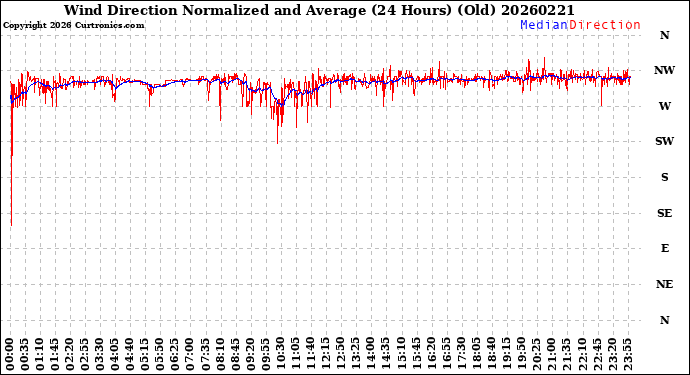Click the 05:50 time label

point(160,354)
